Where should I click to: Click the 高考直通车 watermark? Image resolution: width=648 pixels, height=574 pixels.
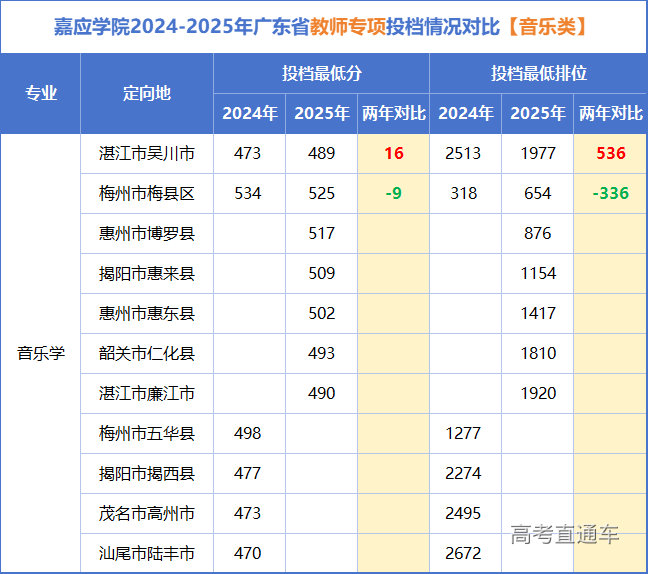pos(564,535)
